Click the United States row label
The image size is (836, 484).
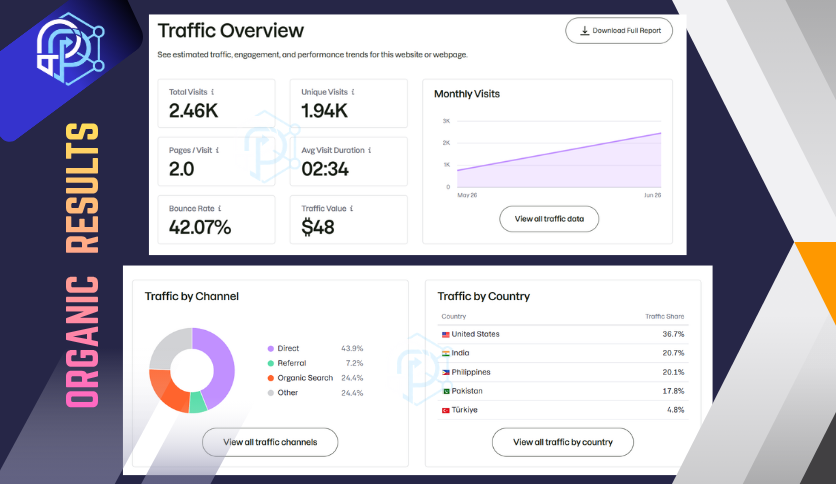coord(476,334)
